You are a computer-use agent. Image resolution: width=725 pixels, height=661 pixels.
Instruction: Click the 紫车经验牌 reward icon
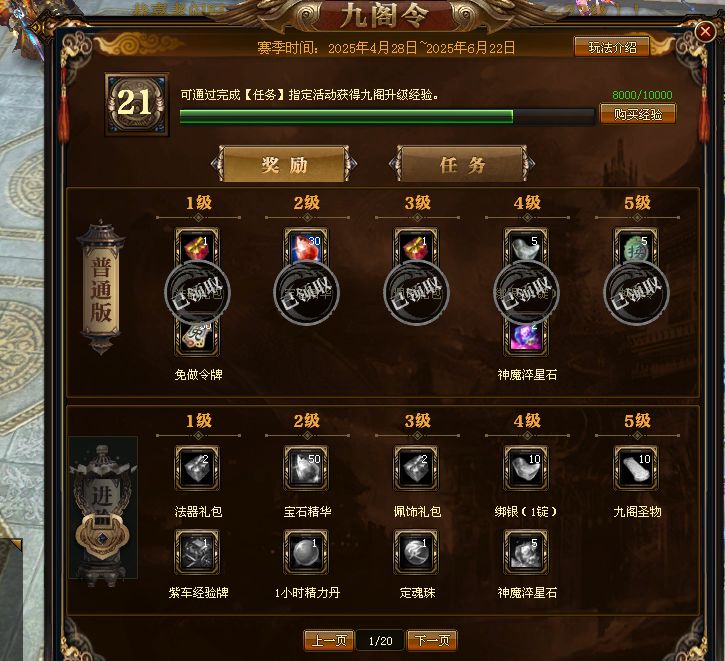pyautogui.click(x=197, y=551)
